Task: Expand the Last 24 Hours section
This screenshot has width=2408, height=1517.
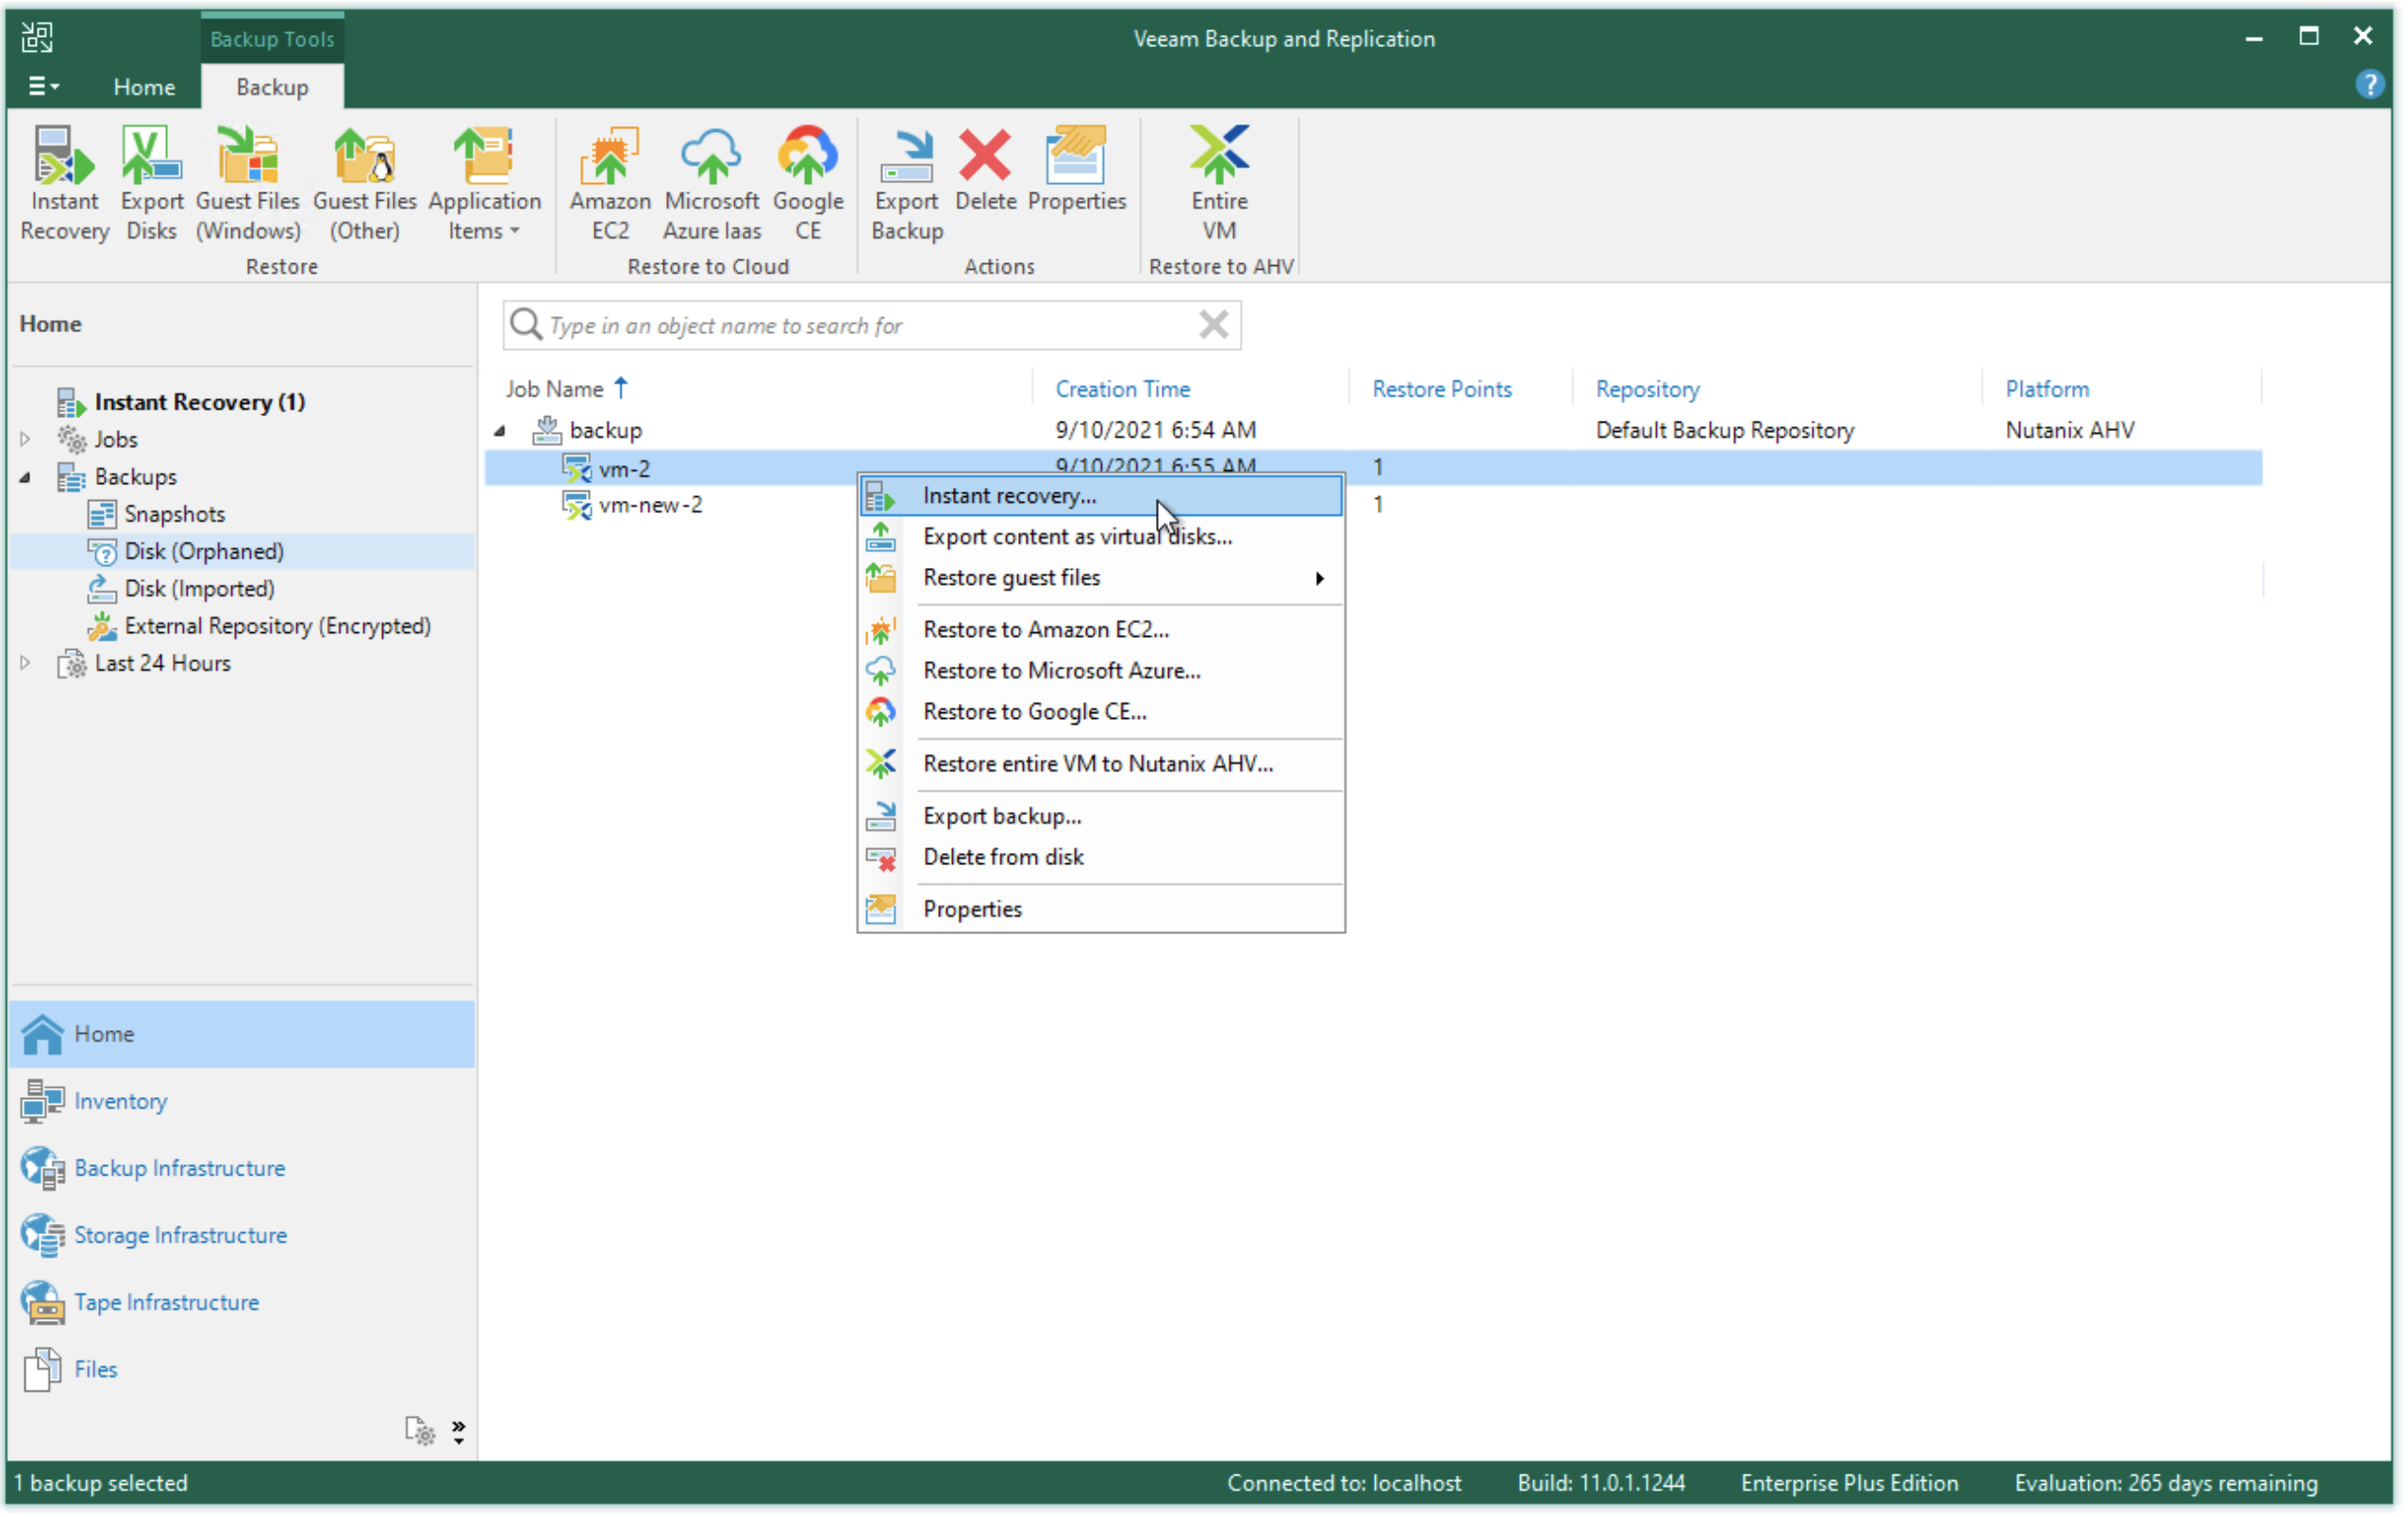Action: 25,662
